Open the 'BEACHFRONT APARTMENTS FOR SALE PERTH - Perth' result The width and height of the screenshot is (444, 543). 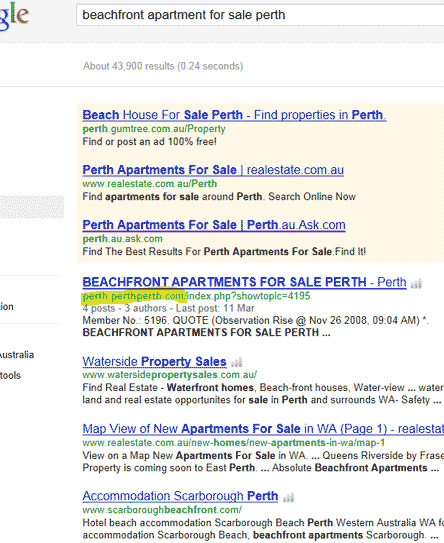[244, 282]
